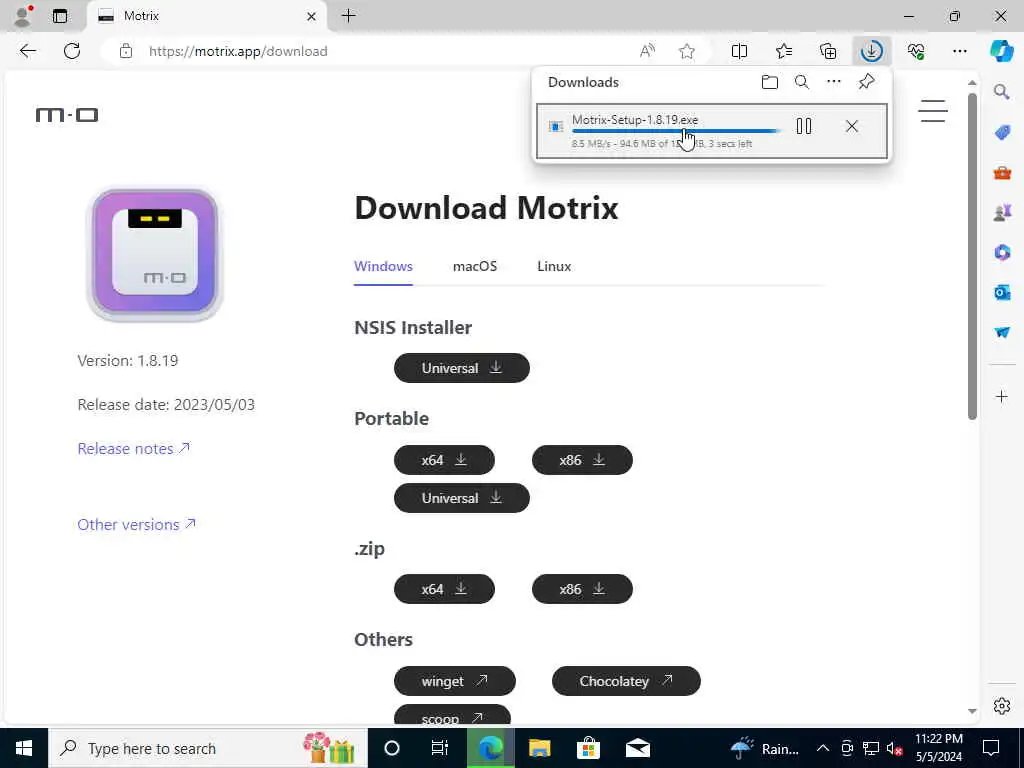The height and width of the screenshot is (768, 1024).
Task: Open the scoop link
Action: tap(452, 715)
